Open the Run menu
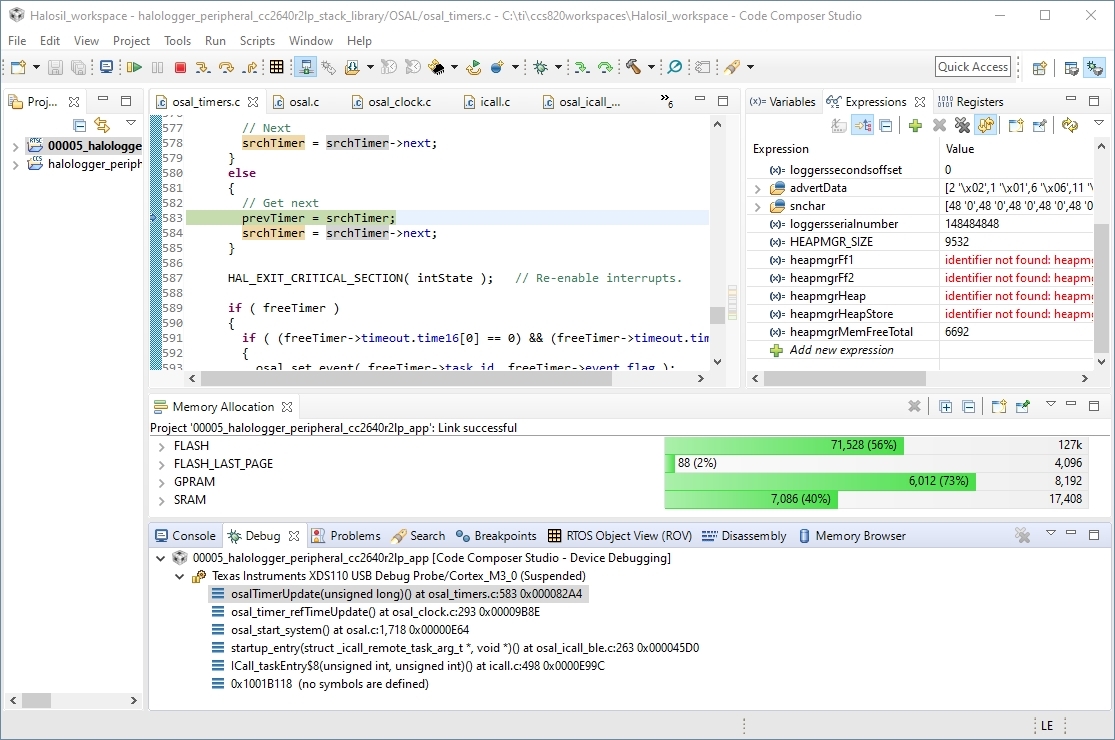The width and height of the screenshot is (1115, 740). (215, 41)
